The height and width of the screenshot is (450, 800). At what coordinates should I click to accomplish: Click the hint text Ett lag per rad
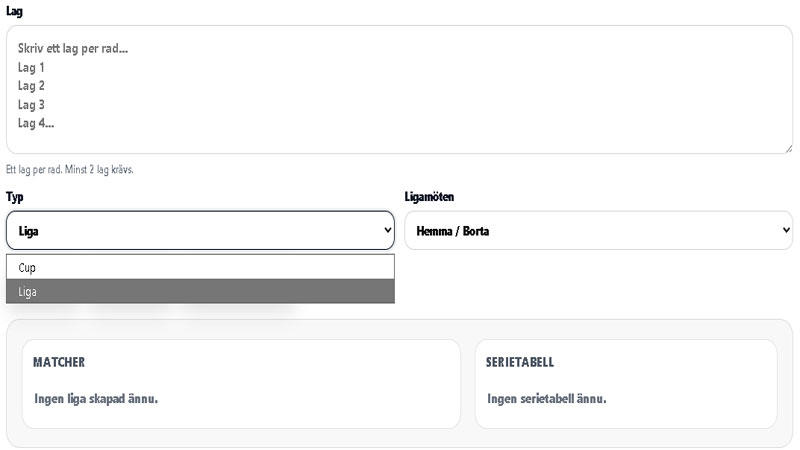click(70, 170)
